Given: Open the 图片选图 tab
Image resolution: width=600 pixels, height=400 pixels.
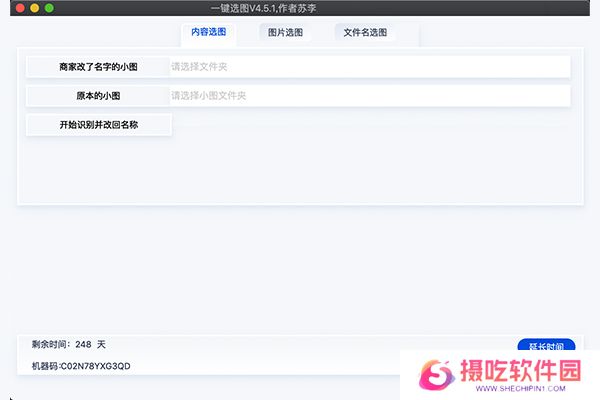Looking at the screenshot, I should click(285, 32).
